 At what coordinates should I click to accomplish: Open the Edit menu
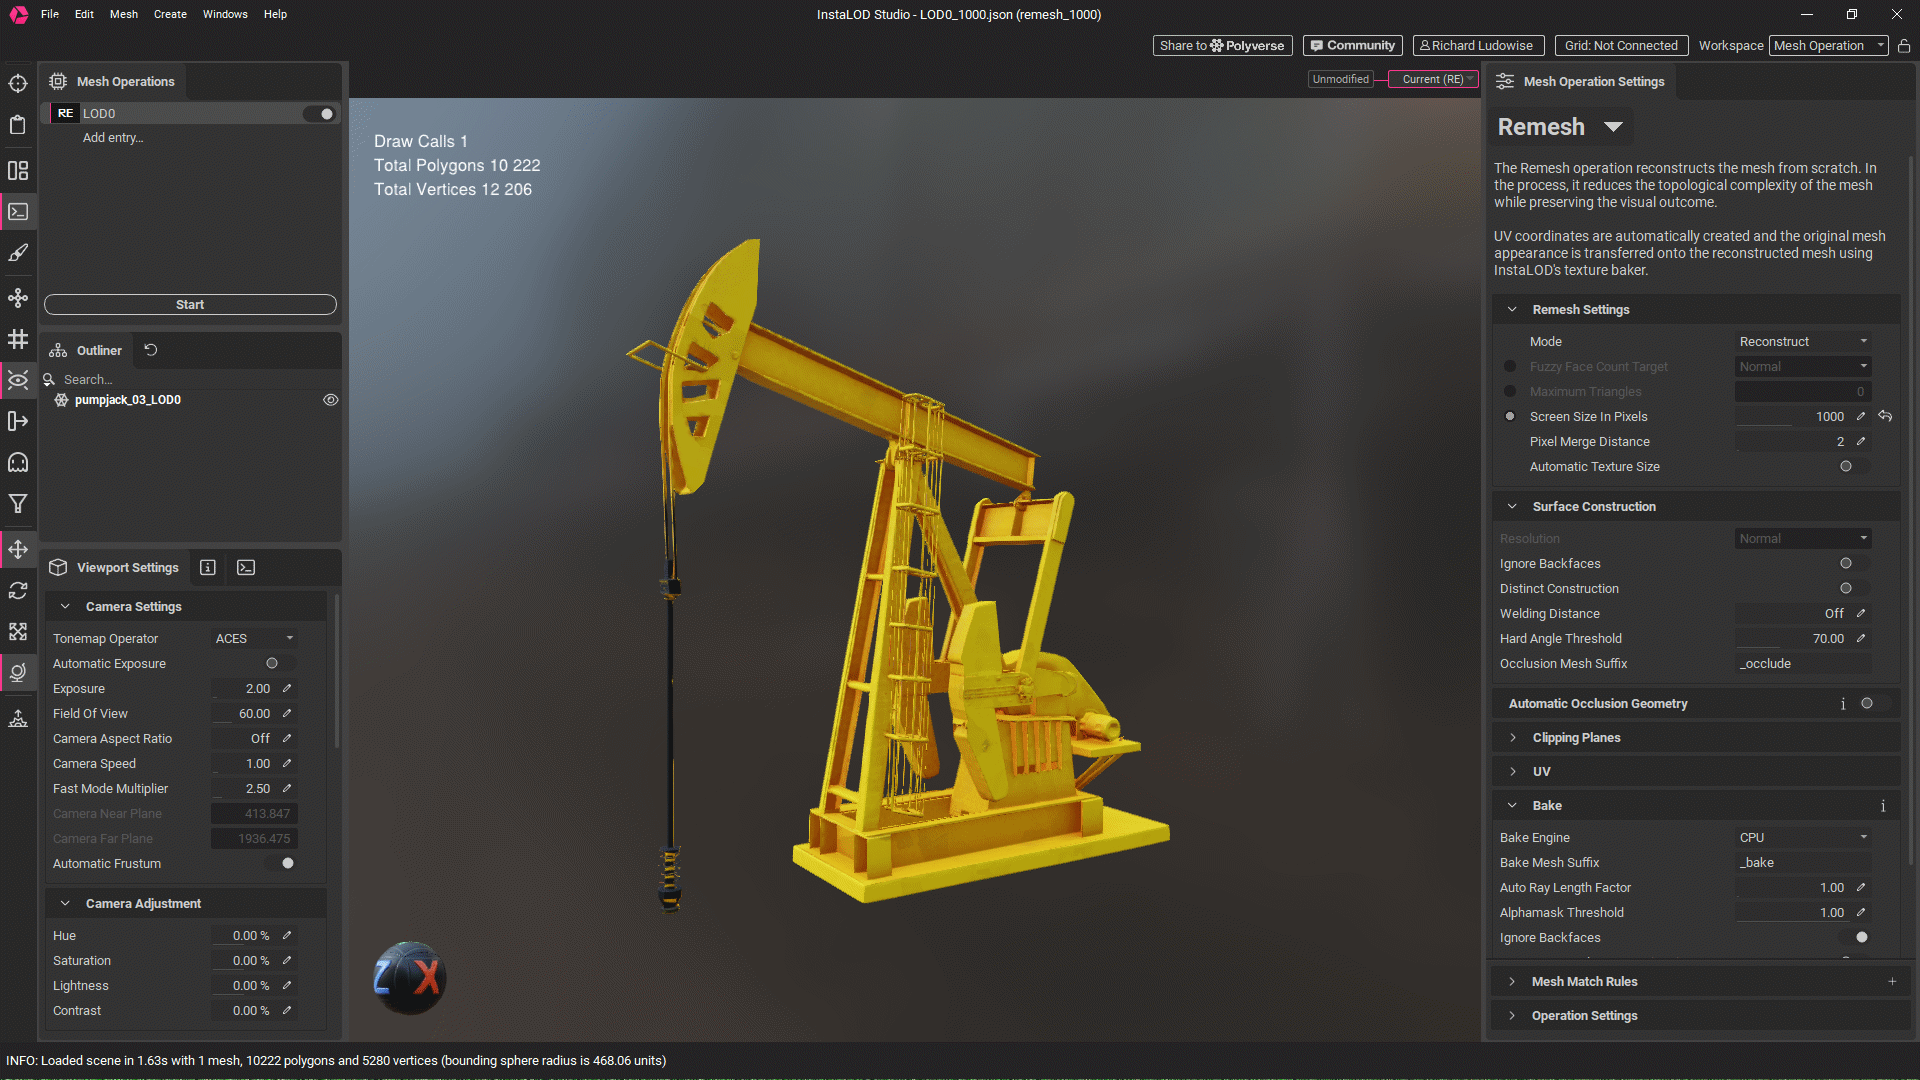click(84, 14)
